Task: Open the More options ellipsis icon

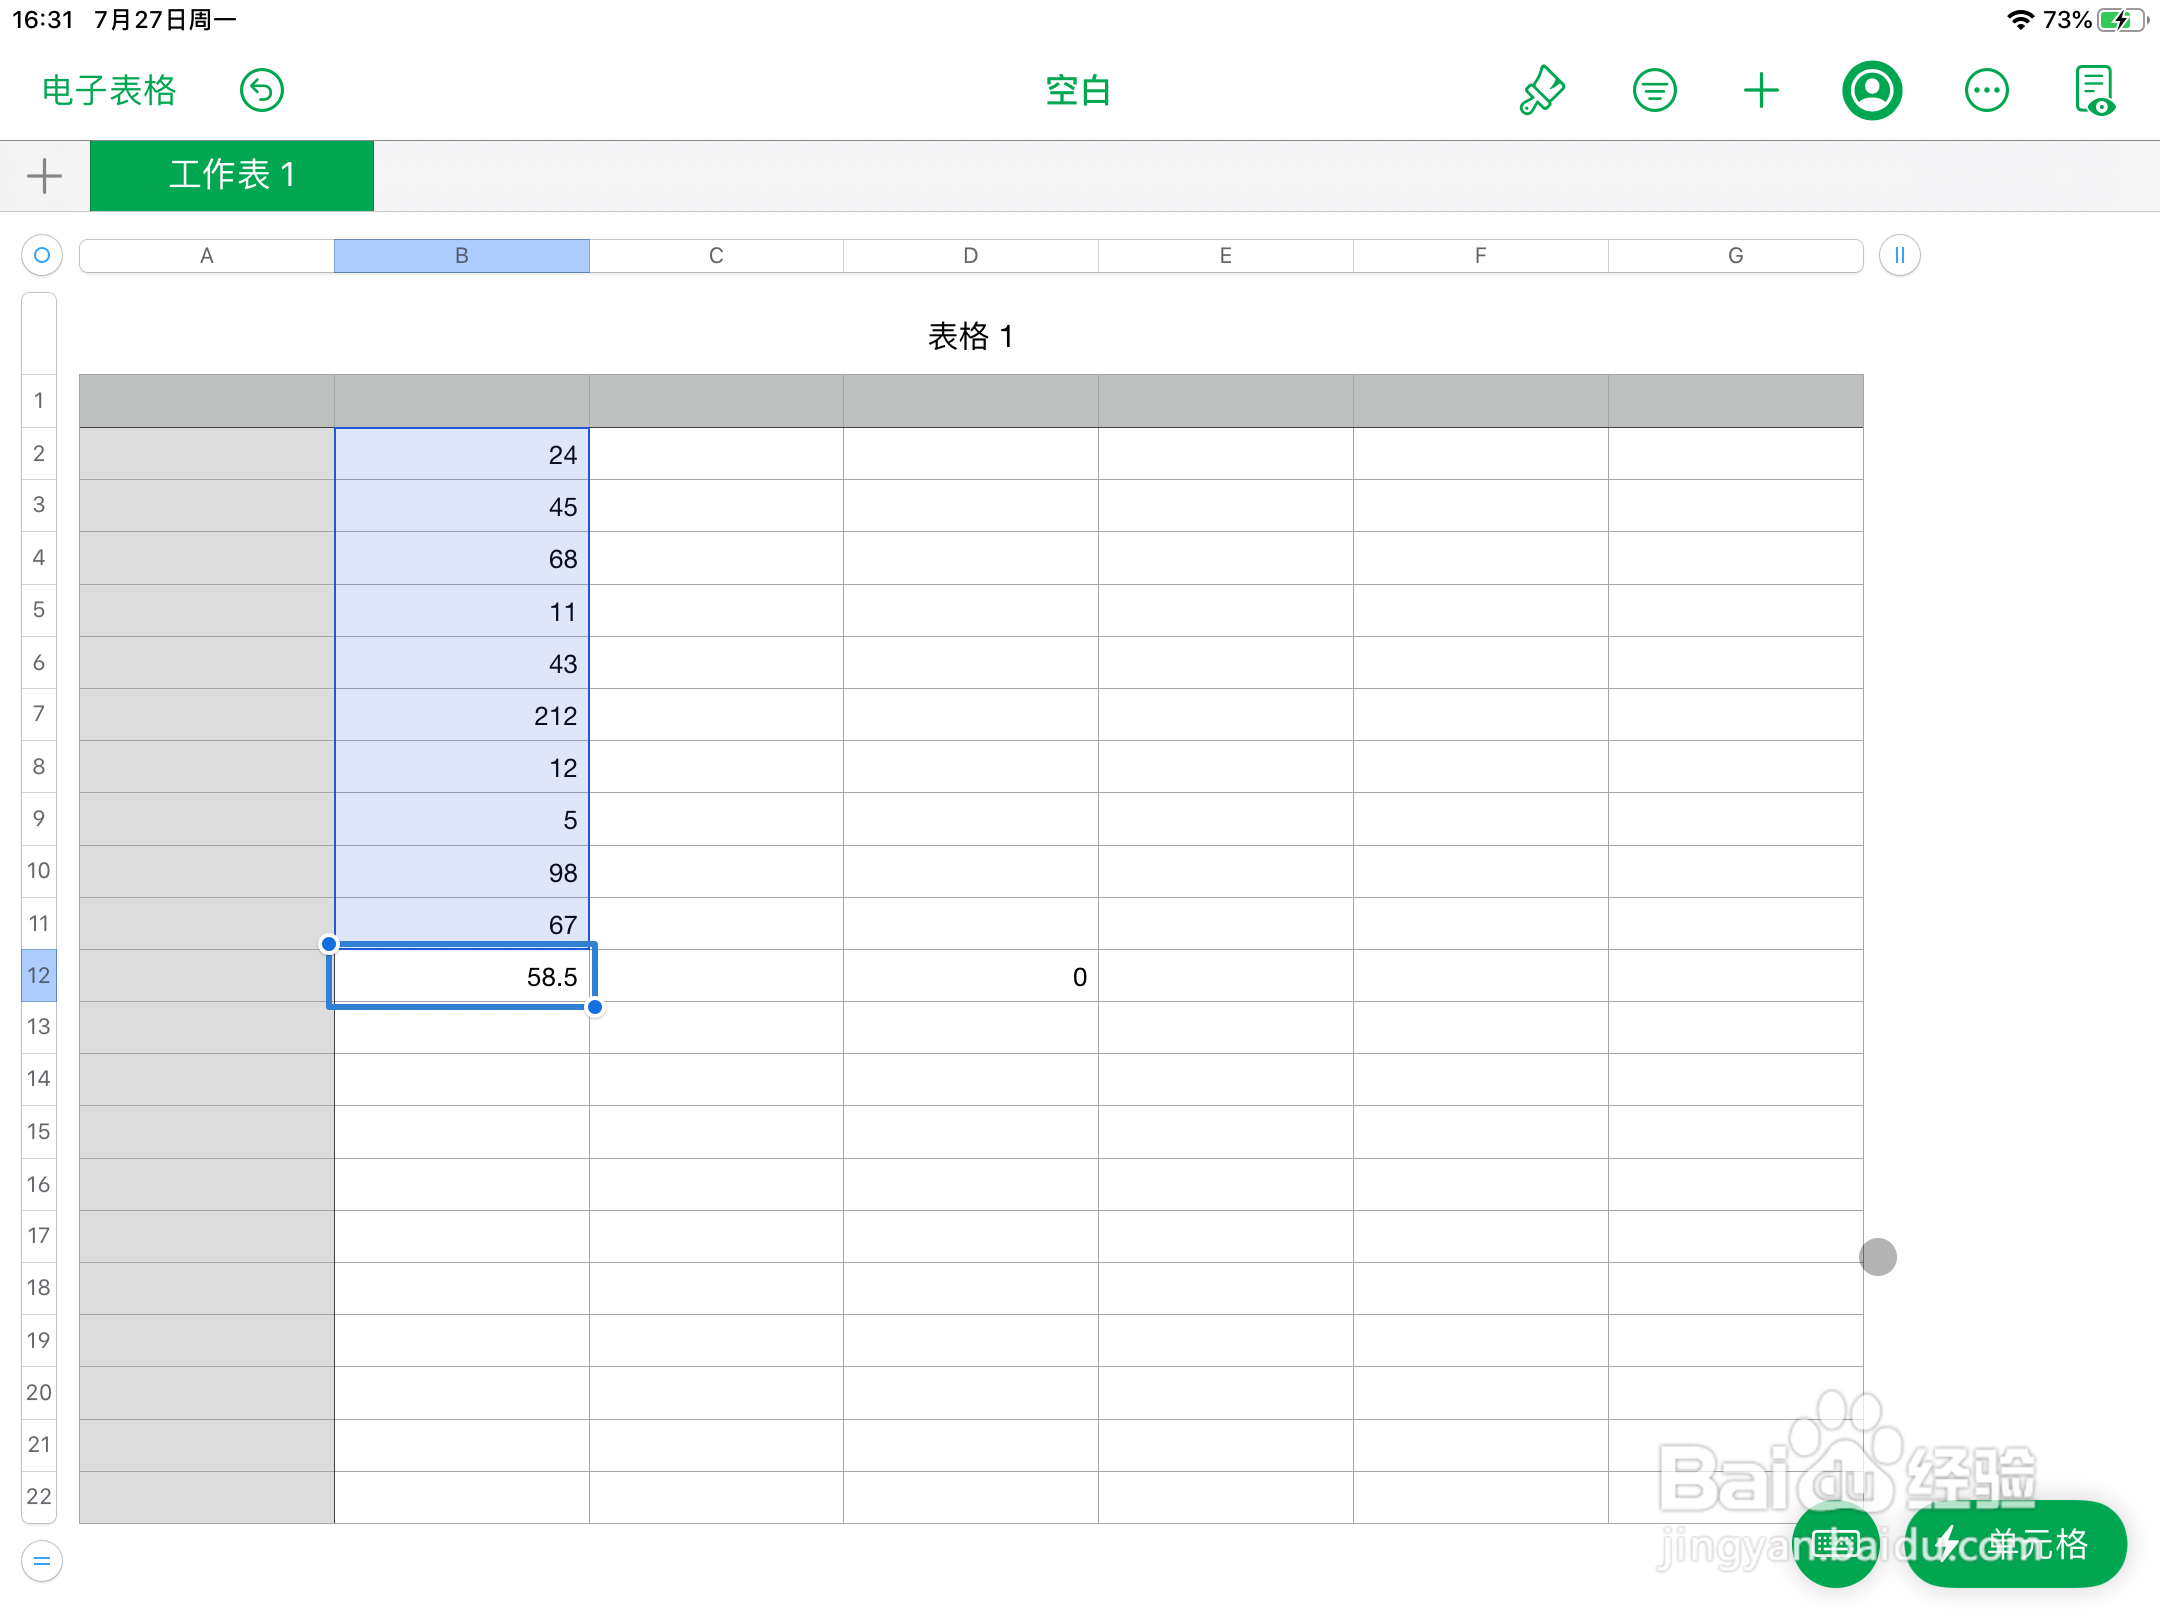Action: [x=1986, y=90]
